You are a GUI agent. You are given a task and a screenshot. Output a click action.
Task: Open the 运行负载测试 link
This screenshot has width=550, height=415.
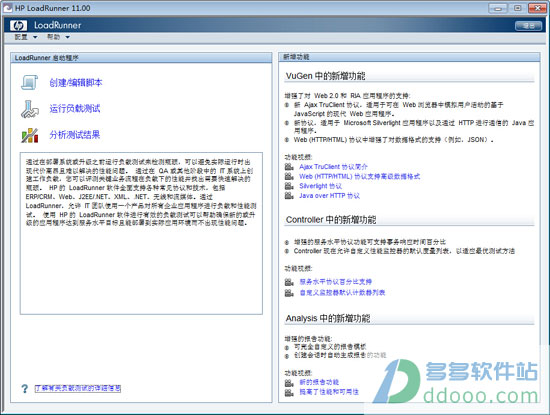pos(75,109)
